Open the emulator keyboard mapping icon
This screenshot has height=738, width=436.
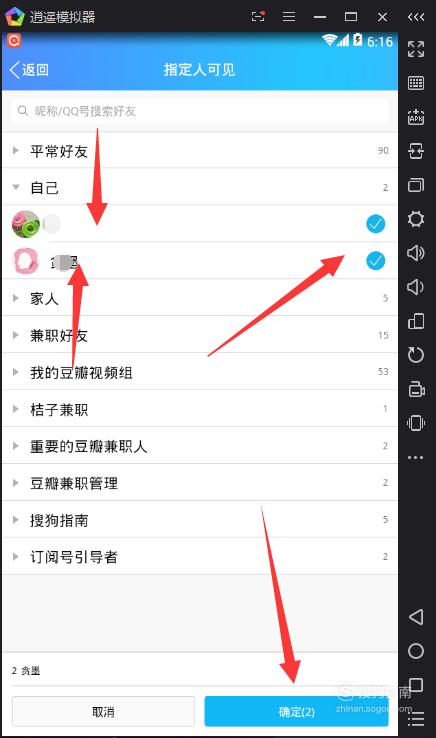416,83
